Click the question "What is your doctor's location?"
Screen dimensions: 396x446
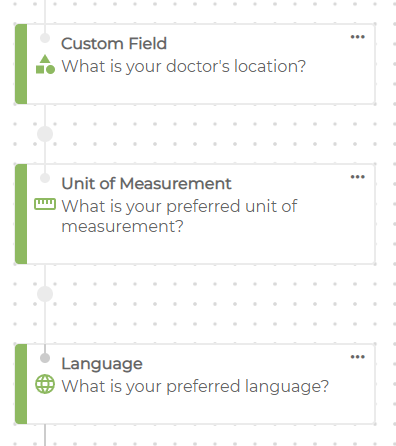click(x=184, y=66)
